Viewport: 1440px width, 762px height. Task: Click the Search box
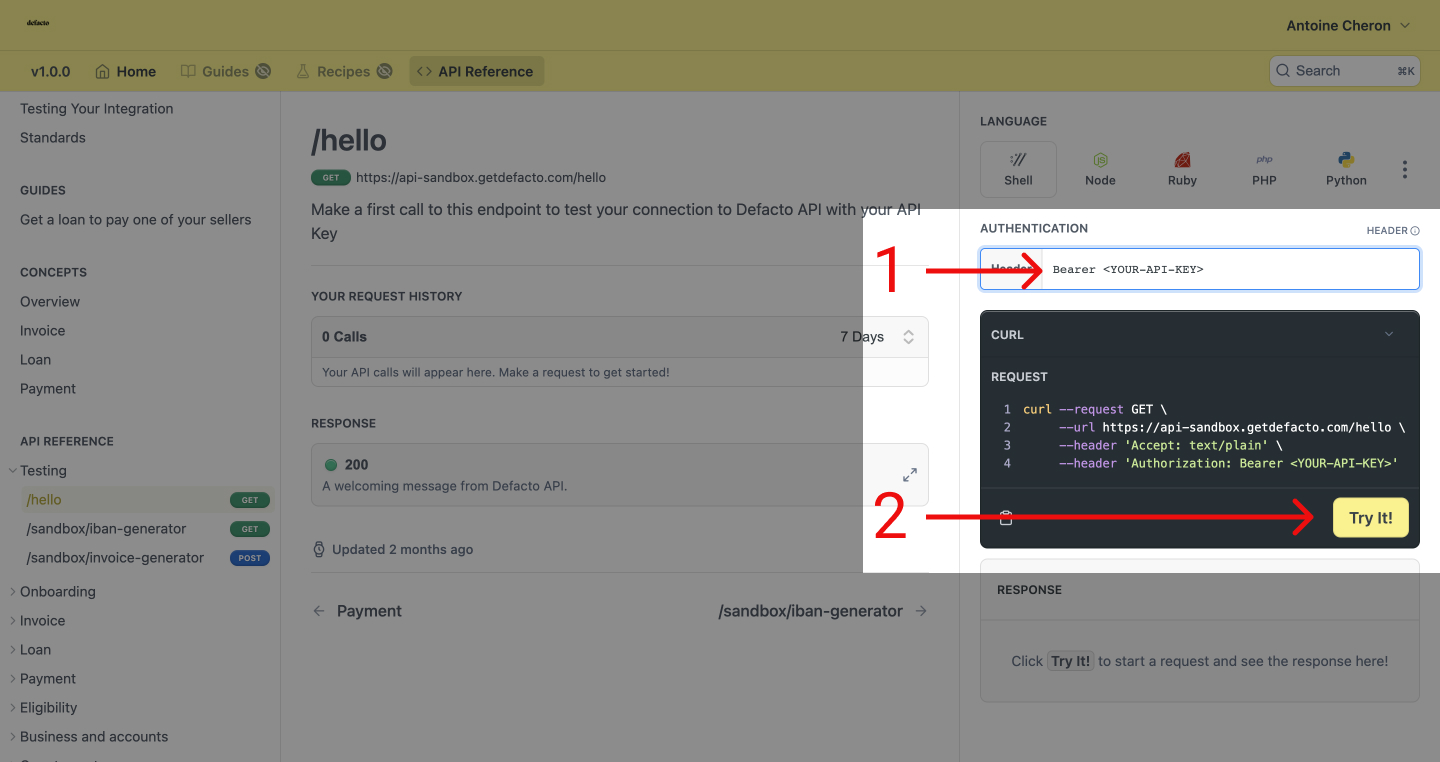click(x=1344, y=71)
